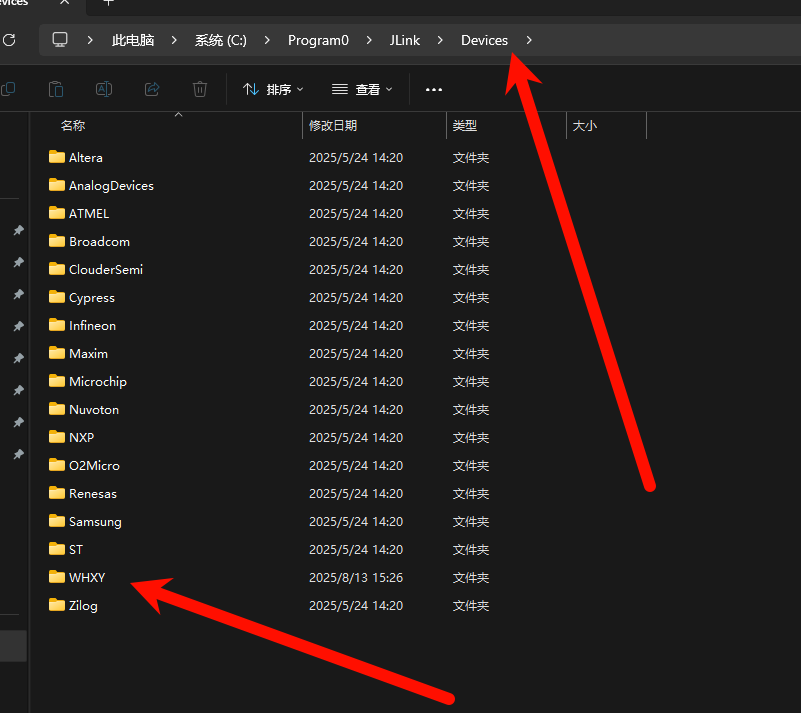Click the Samsung folder name
Image resolution: width=801 pixels, height=713 pixels.
pos(95,522)
